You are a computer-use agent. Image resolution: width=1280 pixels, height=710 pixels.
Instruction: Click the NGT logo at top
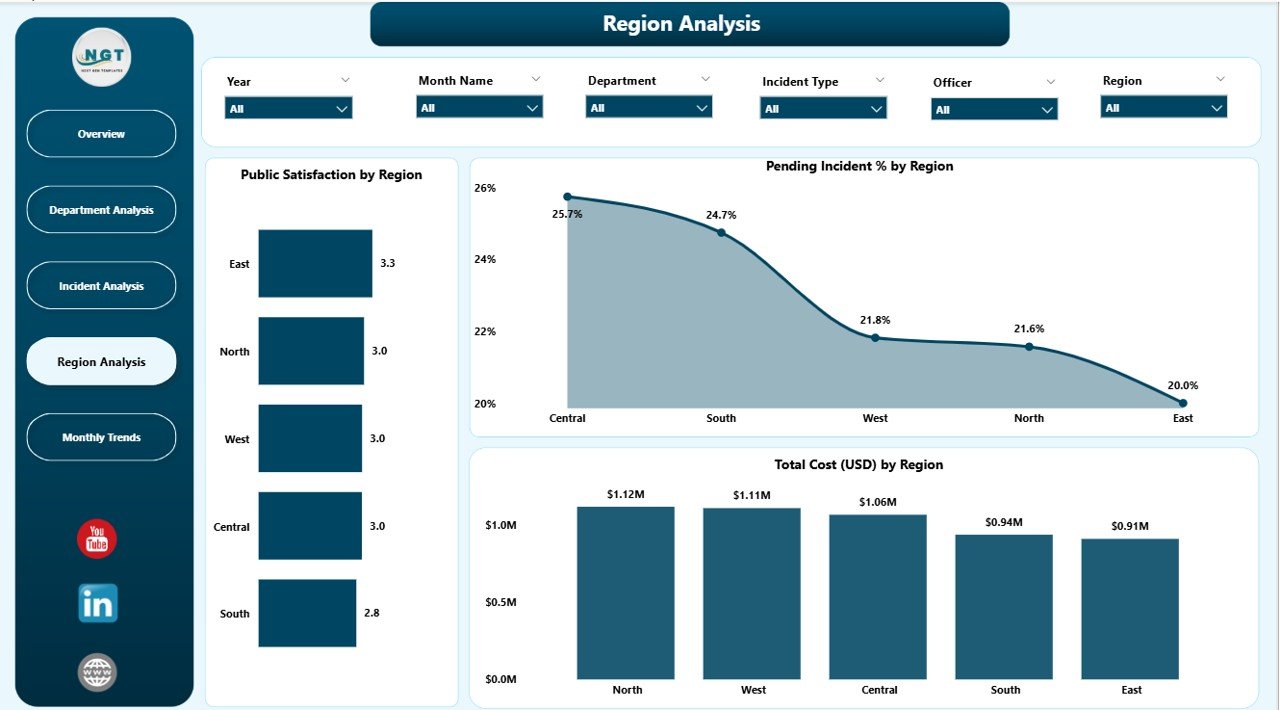tap(104, 57)
